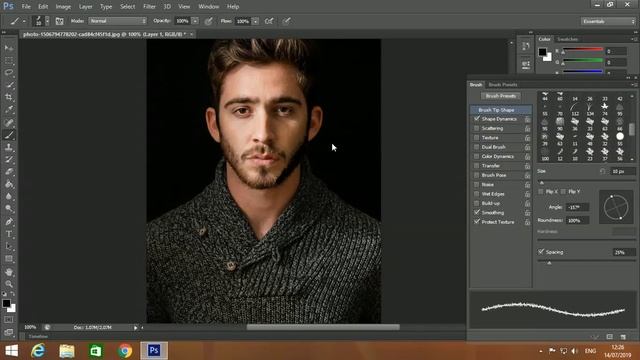Select the Eraser tool
The width and height of the screenshot is (640, 360).
[9, 171]
